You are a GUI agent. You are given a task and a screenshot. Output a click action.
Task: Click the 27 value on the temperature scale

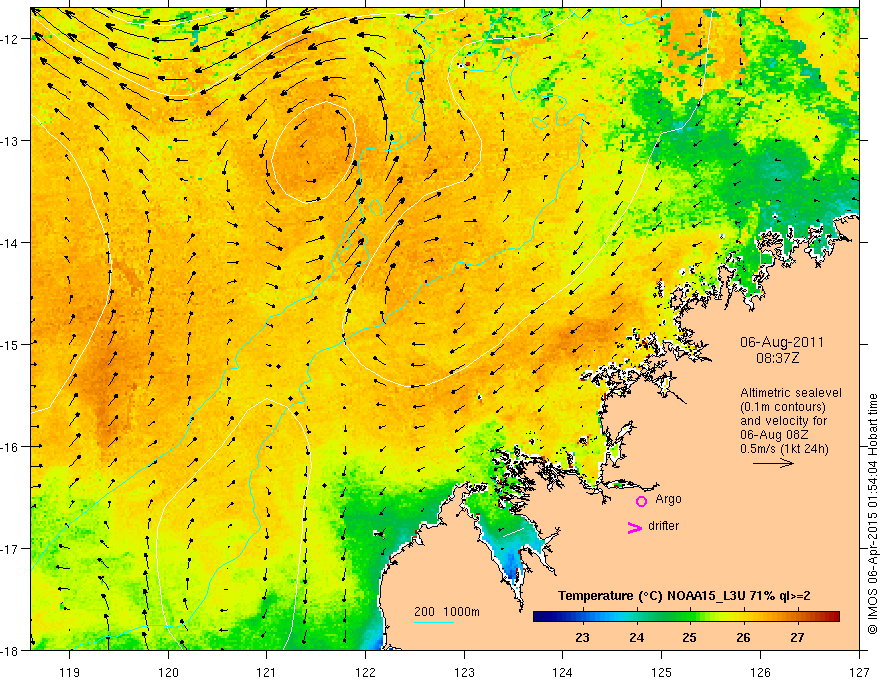pyautogui.click(x=798, y=637)
